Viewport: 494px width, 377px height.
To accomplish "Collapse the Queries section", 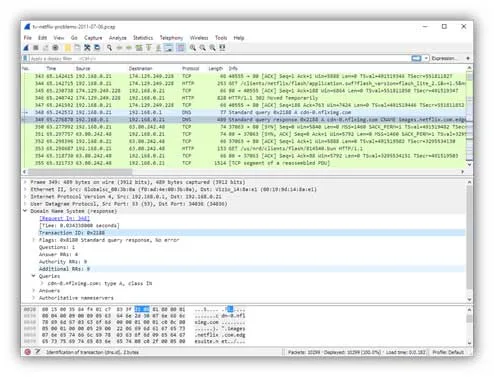I will [x=34, y=276].
